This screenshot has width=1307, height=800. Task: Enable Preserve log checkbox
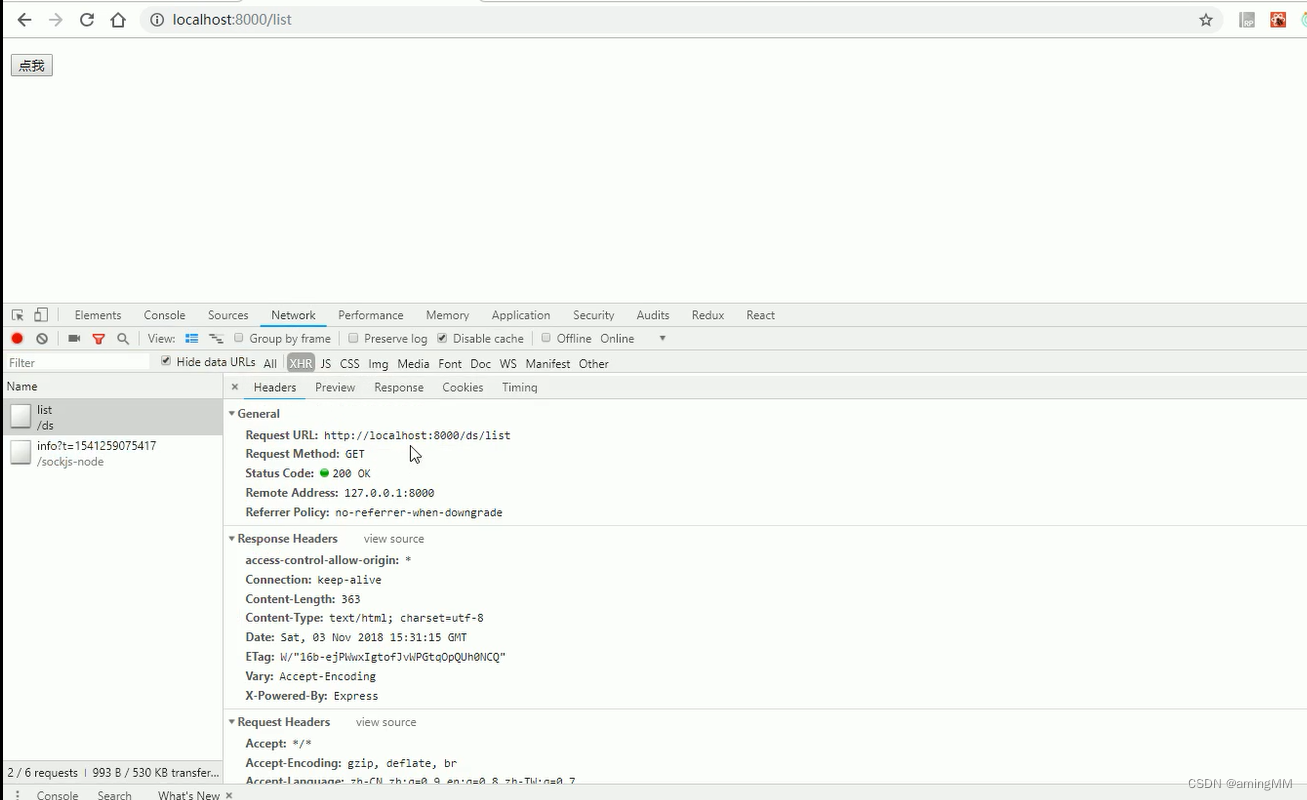353,338
